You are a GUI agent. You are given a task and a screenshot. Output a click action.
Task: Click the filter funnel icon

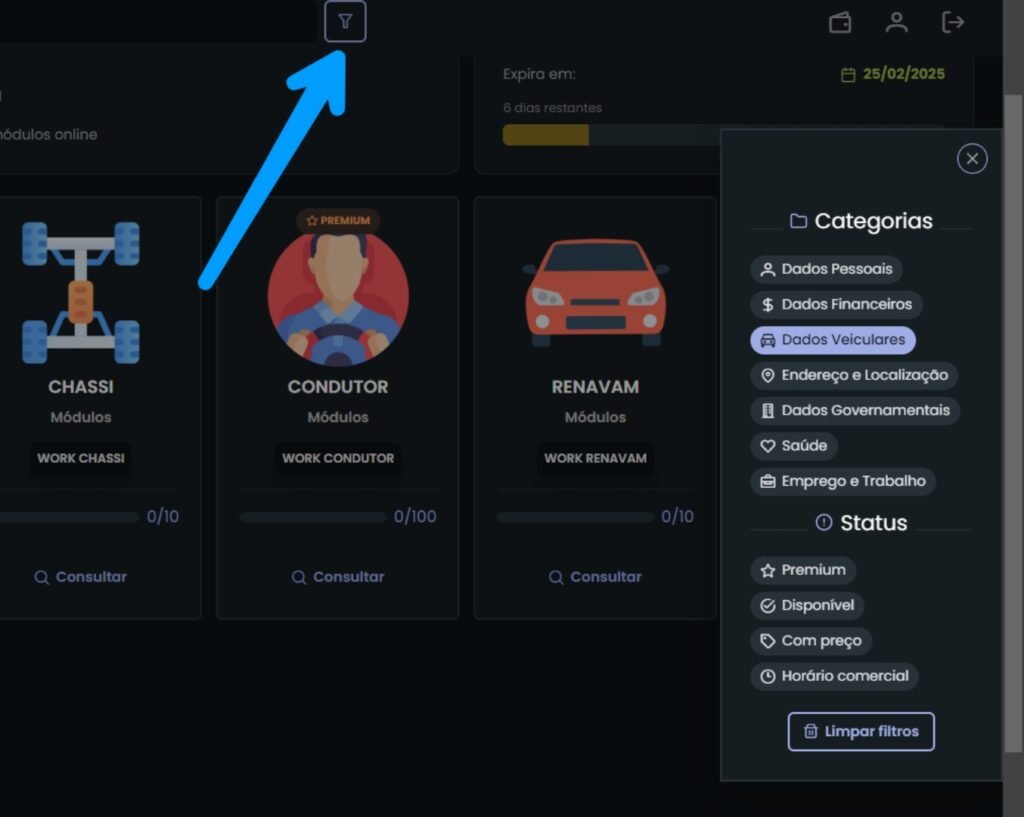(x=345, y=22)
